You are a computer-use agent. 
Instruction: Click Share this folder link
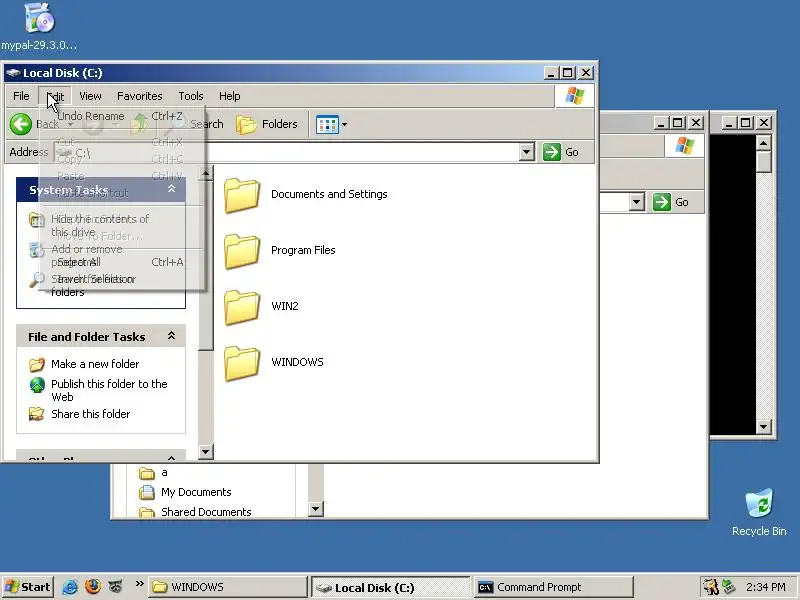click(90, 414)
